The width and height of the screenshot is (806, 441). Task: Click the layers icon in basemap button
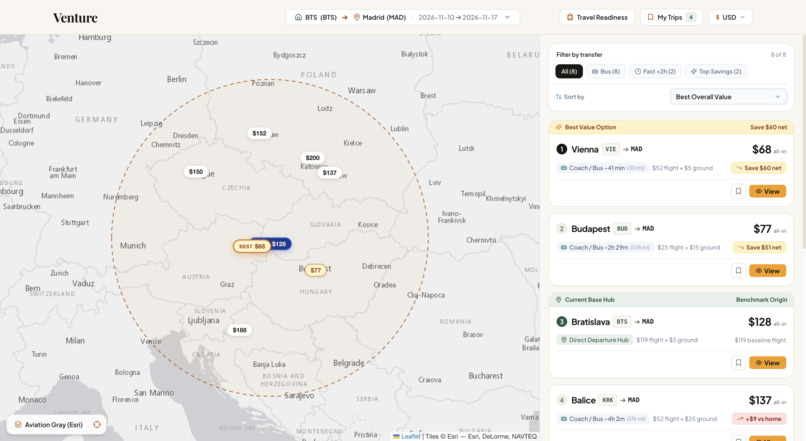[18, 425]
